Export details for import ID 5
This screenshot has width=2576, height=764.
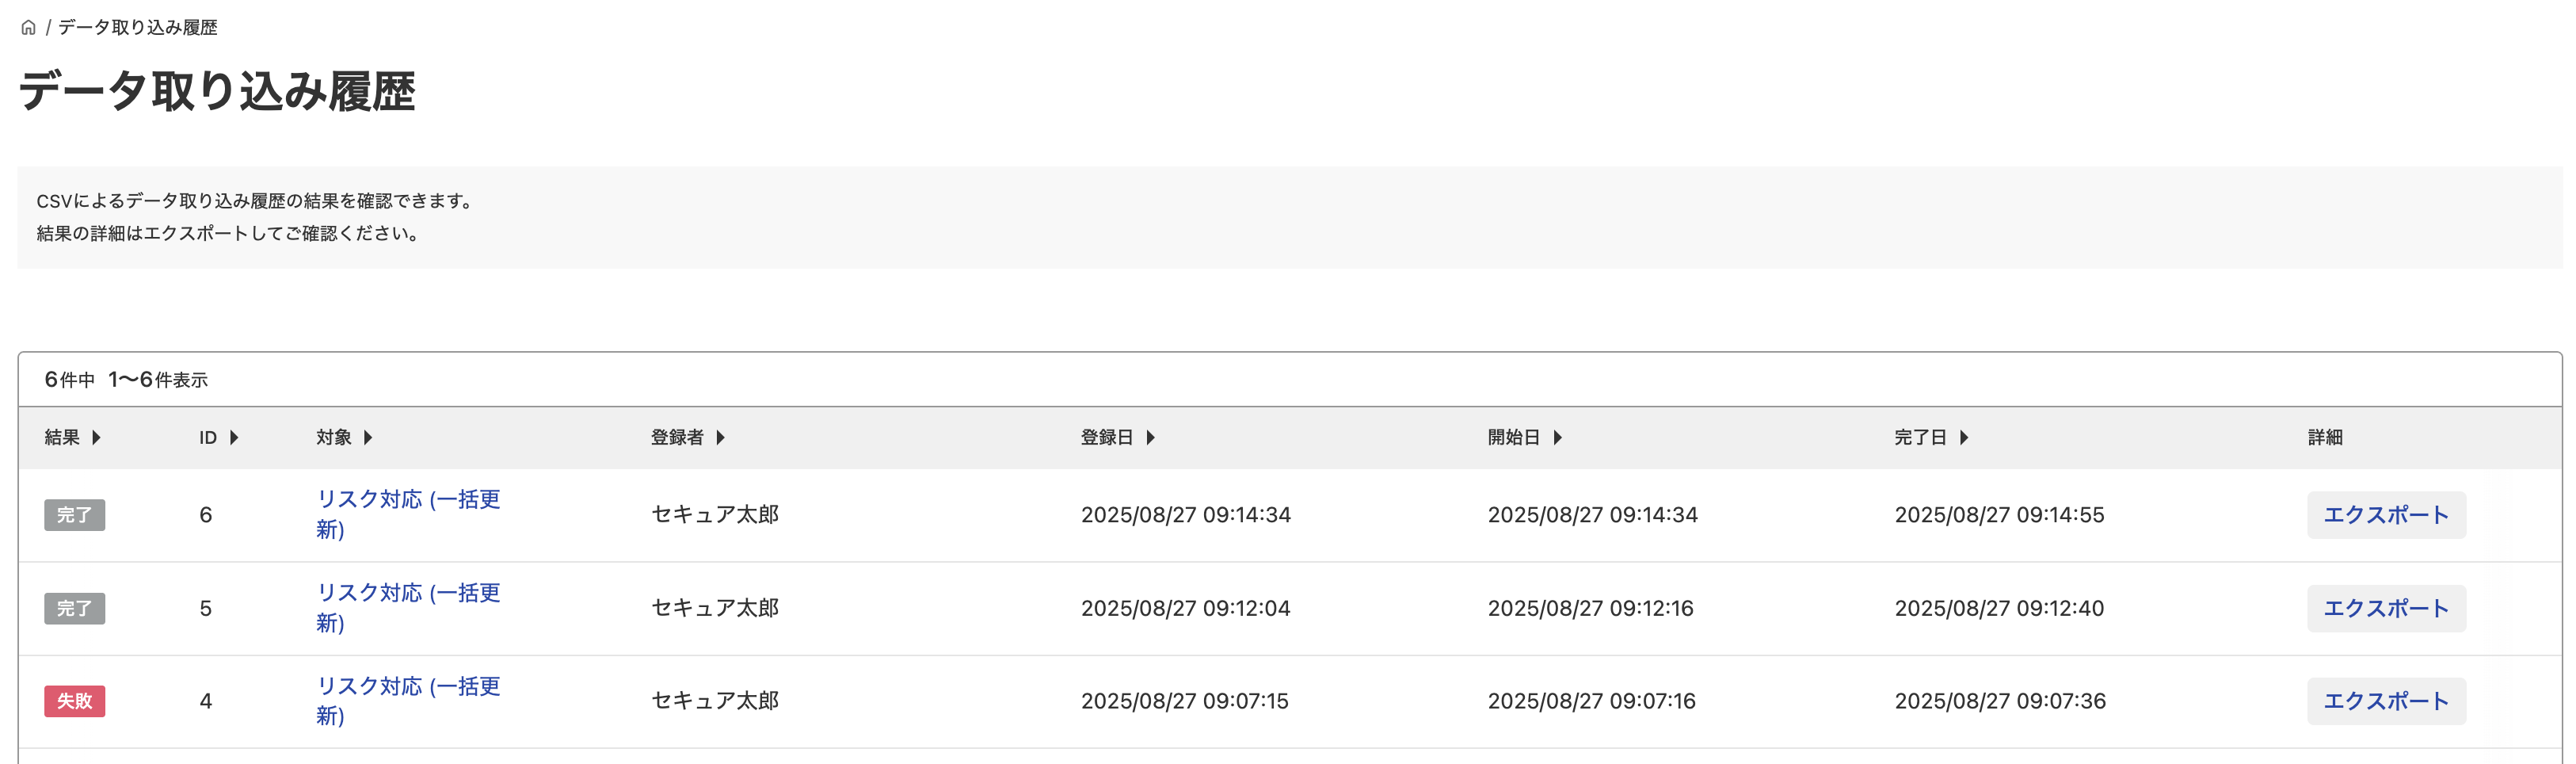(x=2385, y=608)
